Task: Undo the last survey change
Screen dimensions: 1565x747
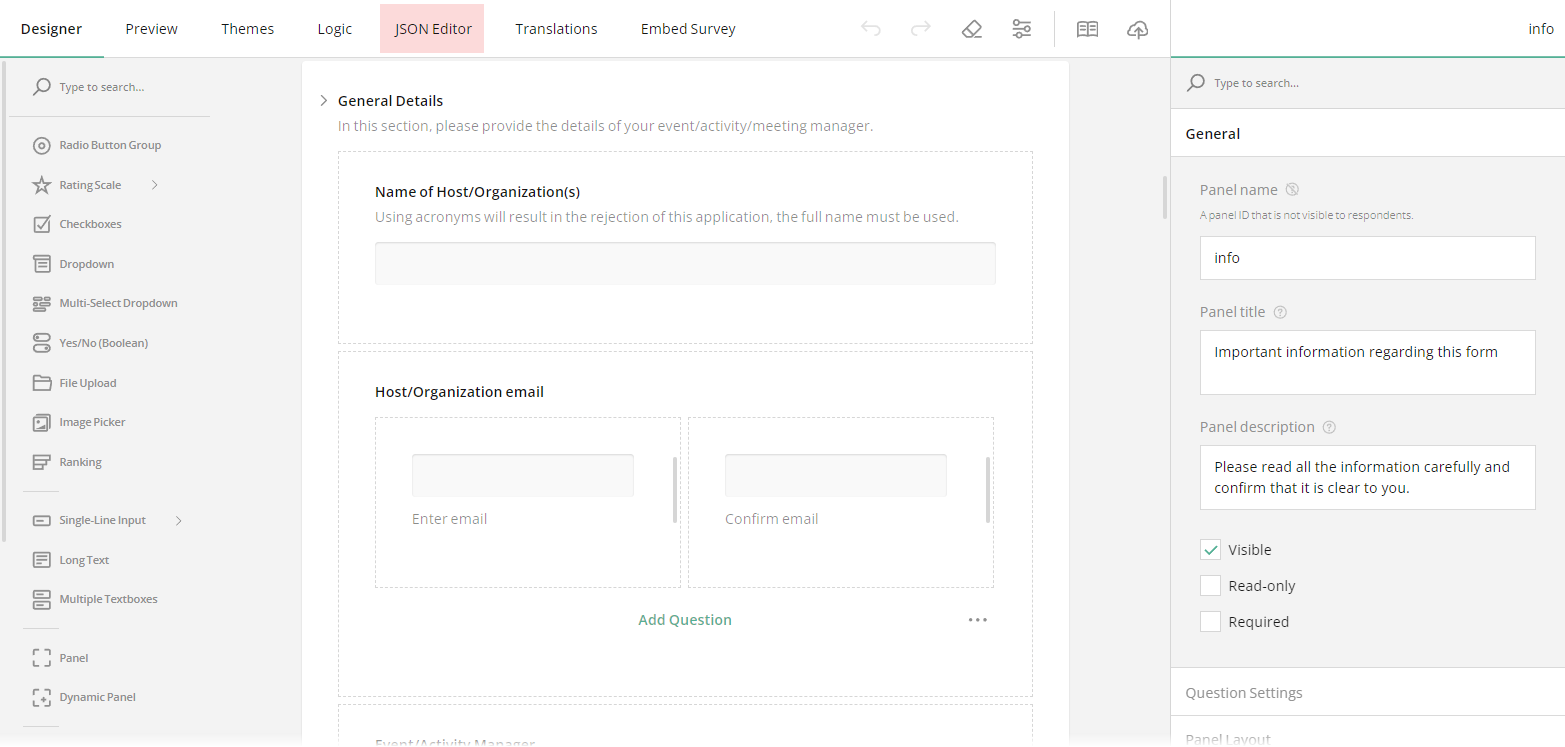Action: click(870, 28)
